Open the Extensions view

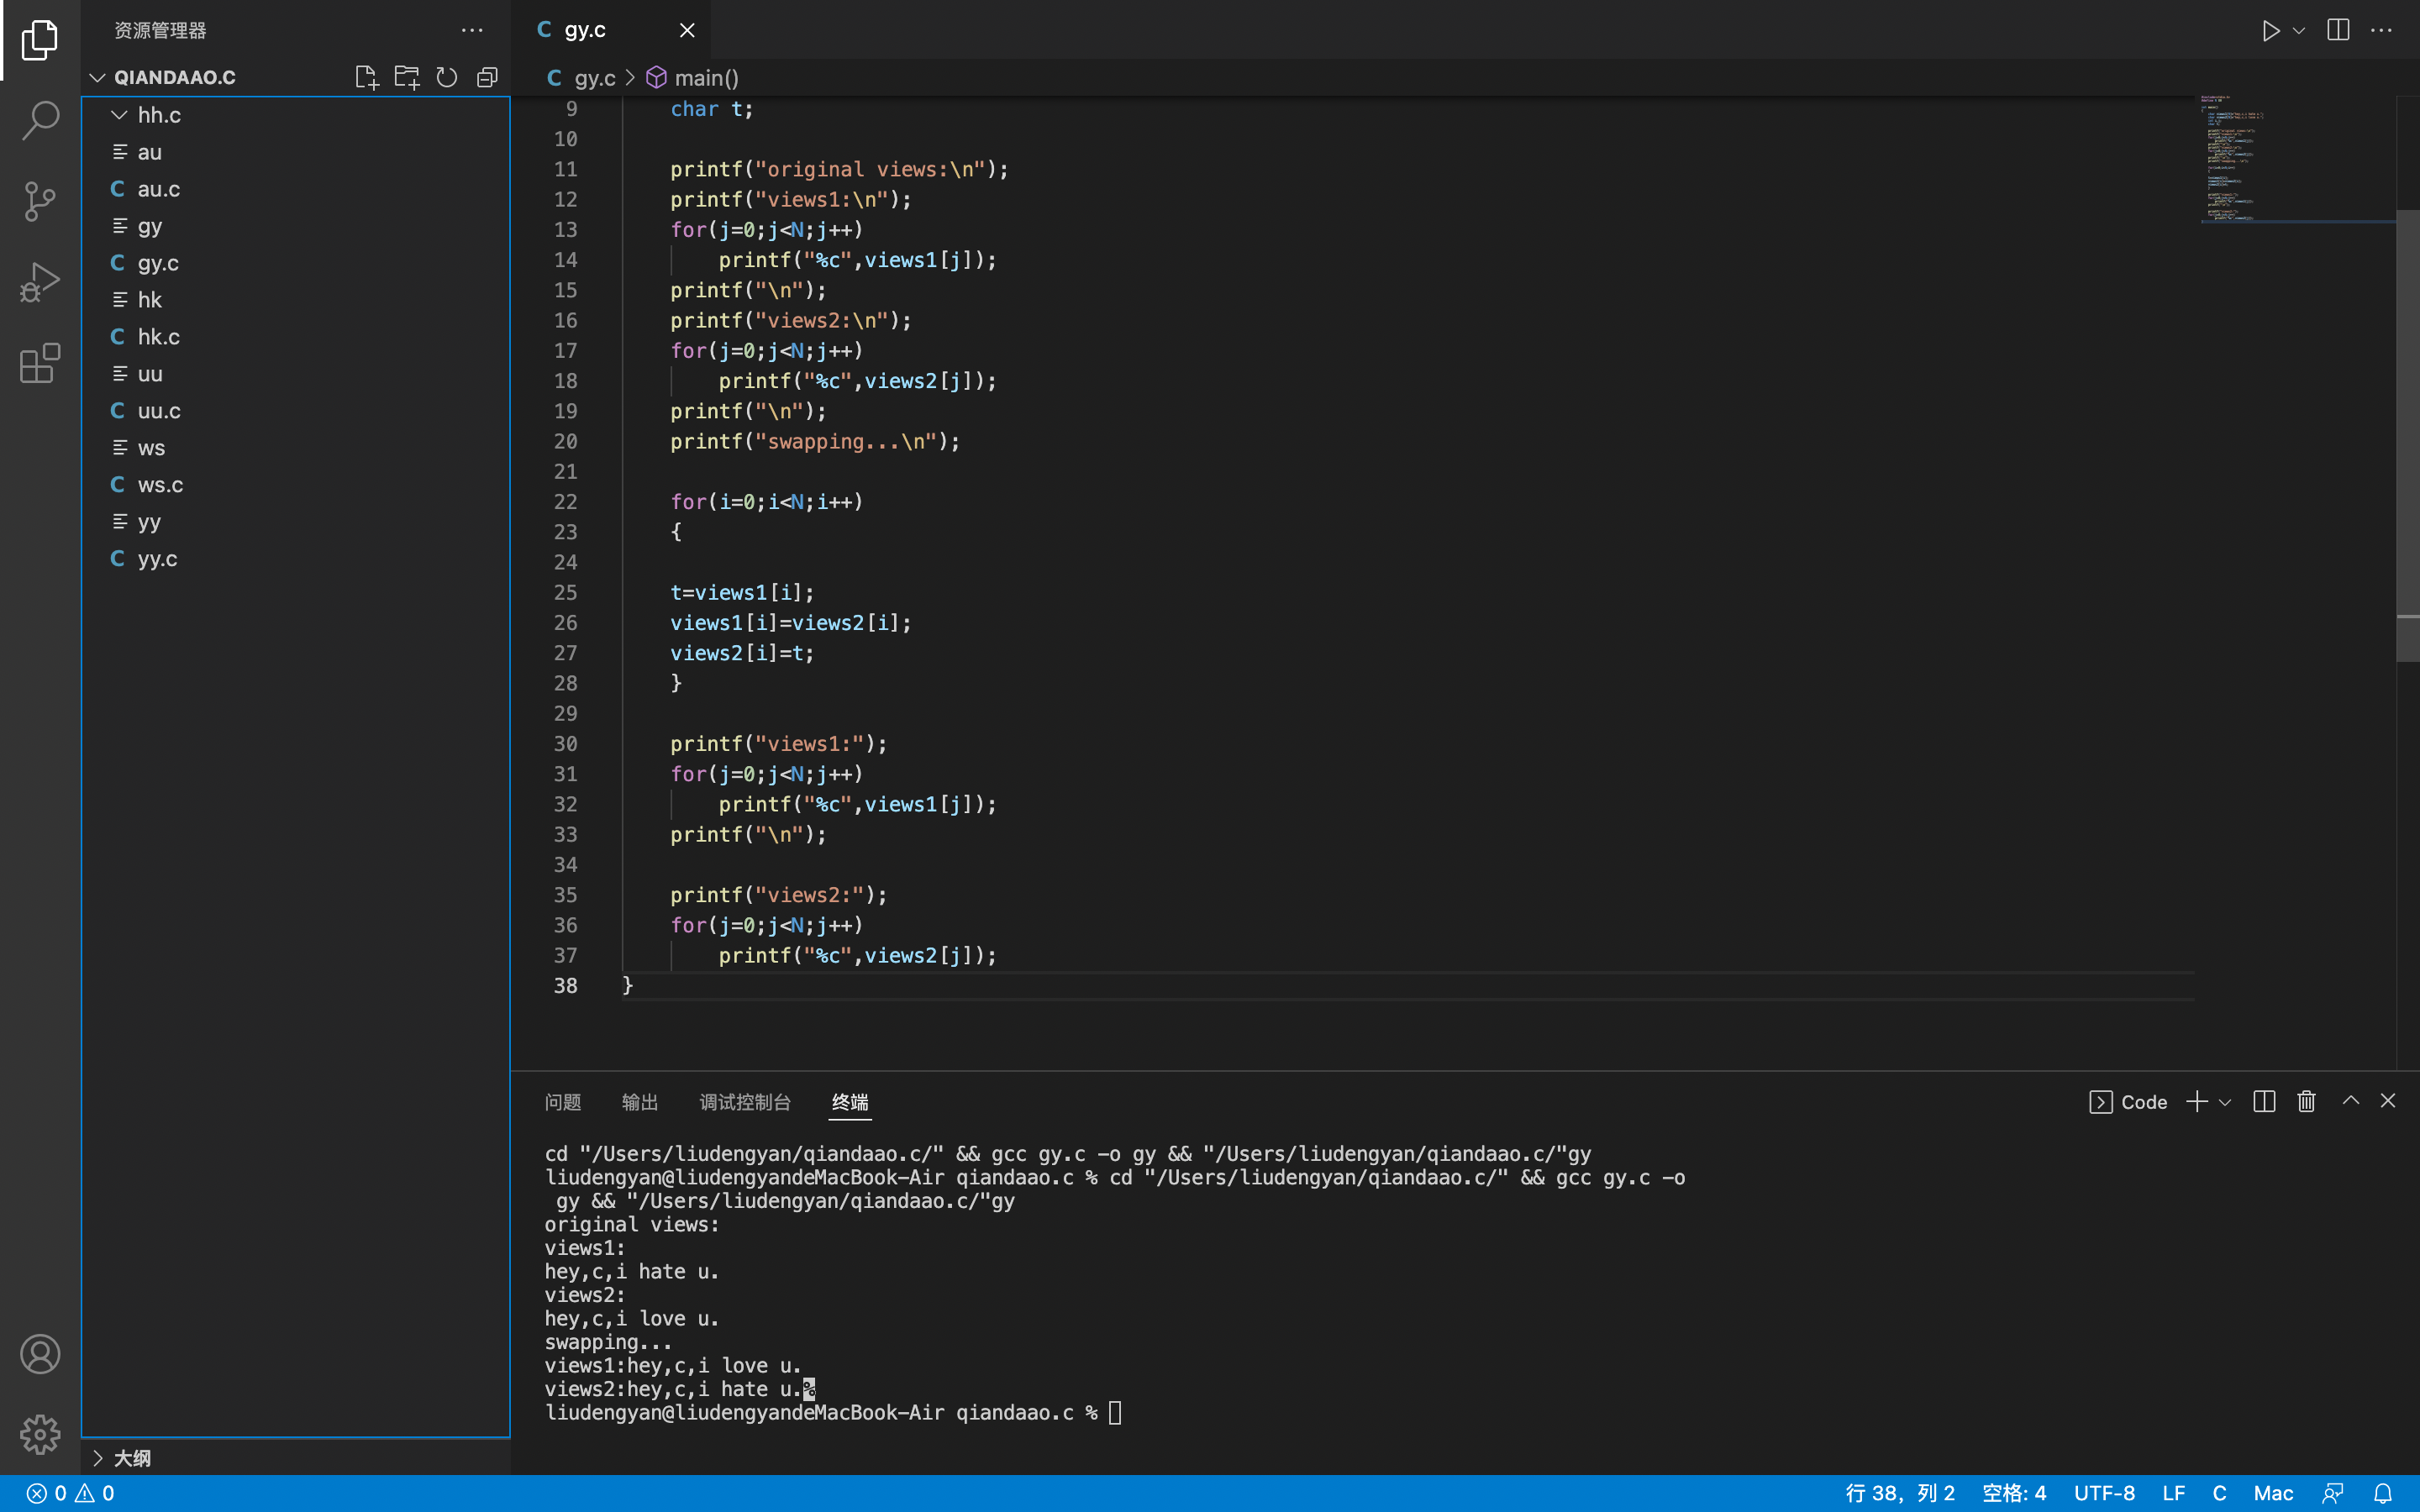point(40,363)
